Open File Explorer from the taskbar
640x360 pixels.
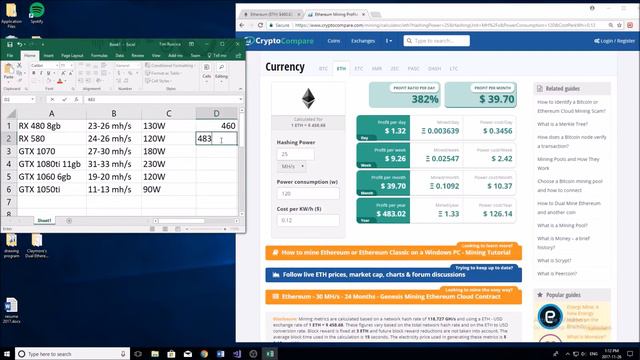pos(155,354)
